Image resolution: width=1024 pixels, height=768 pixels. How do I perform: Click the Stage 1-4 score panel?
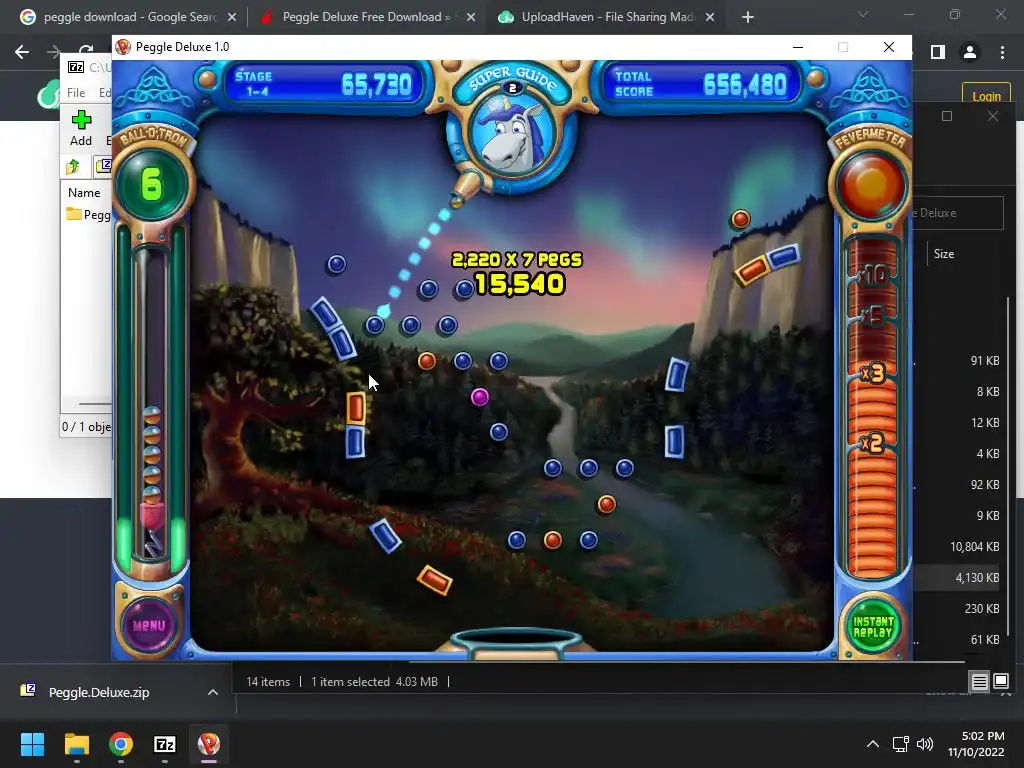click(x=323, y=84)
